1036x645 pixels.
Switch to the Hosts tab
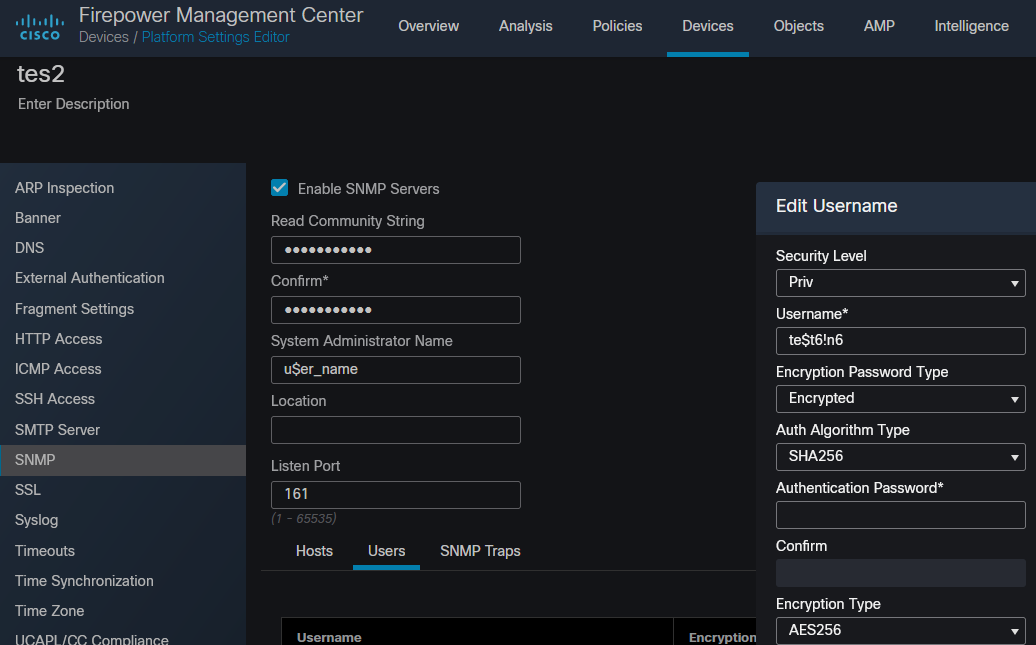pyautogui.click(x=314, y=551)
